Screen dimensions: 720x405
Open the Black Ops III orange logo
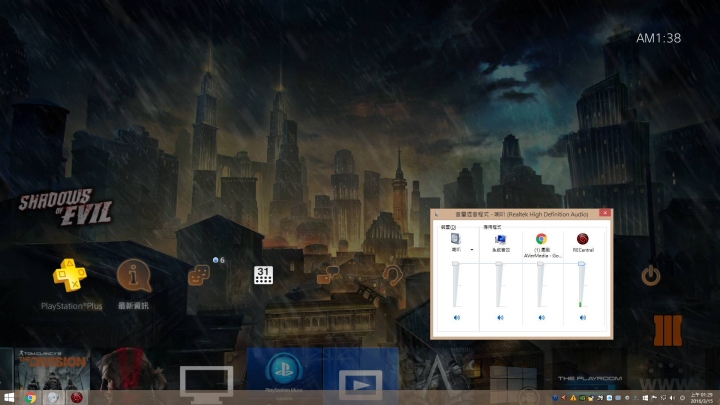668,330
